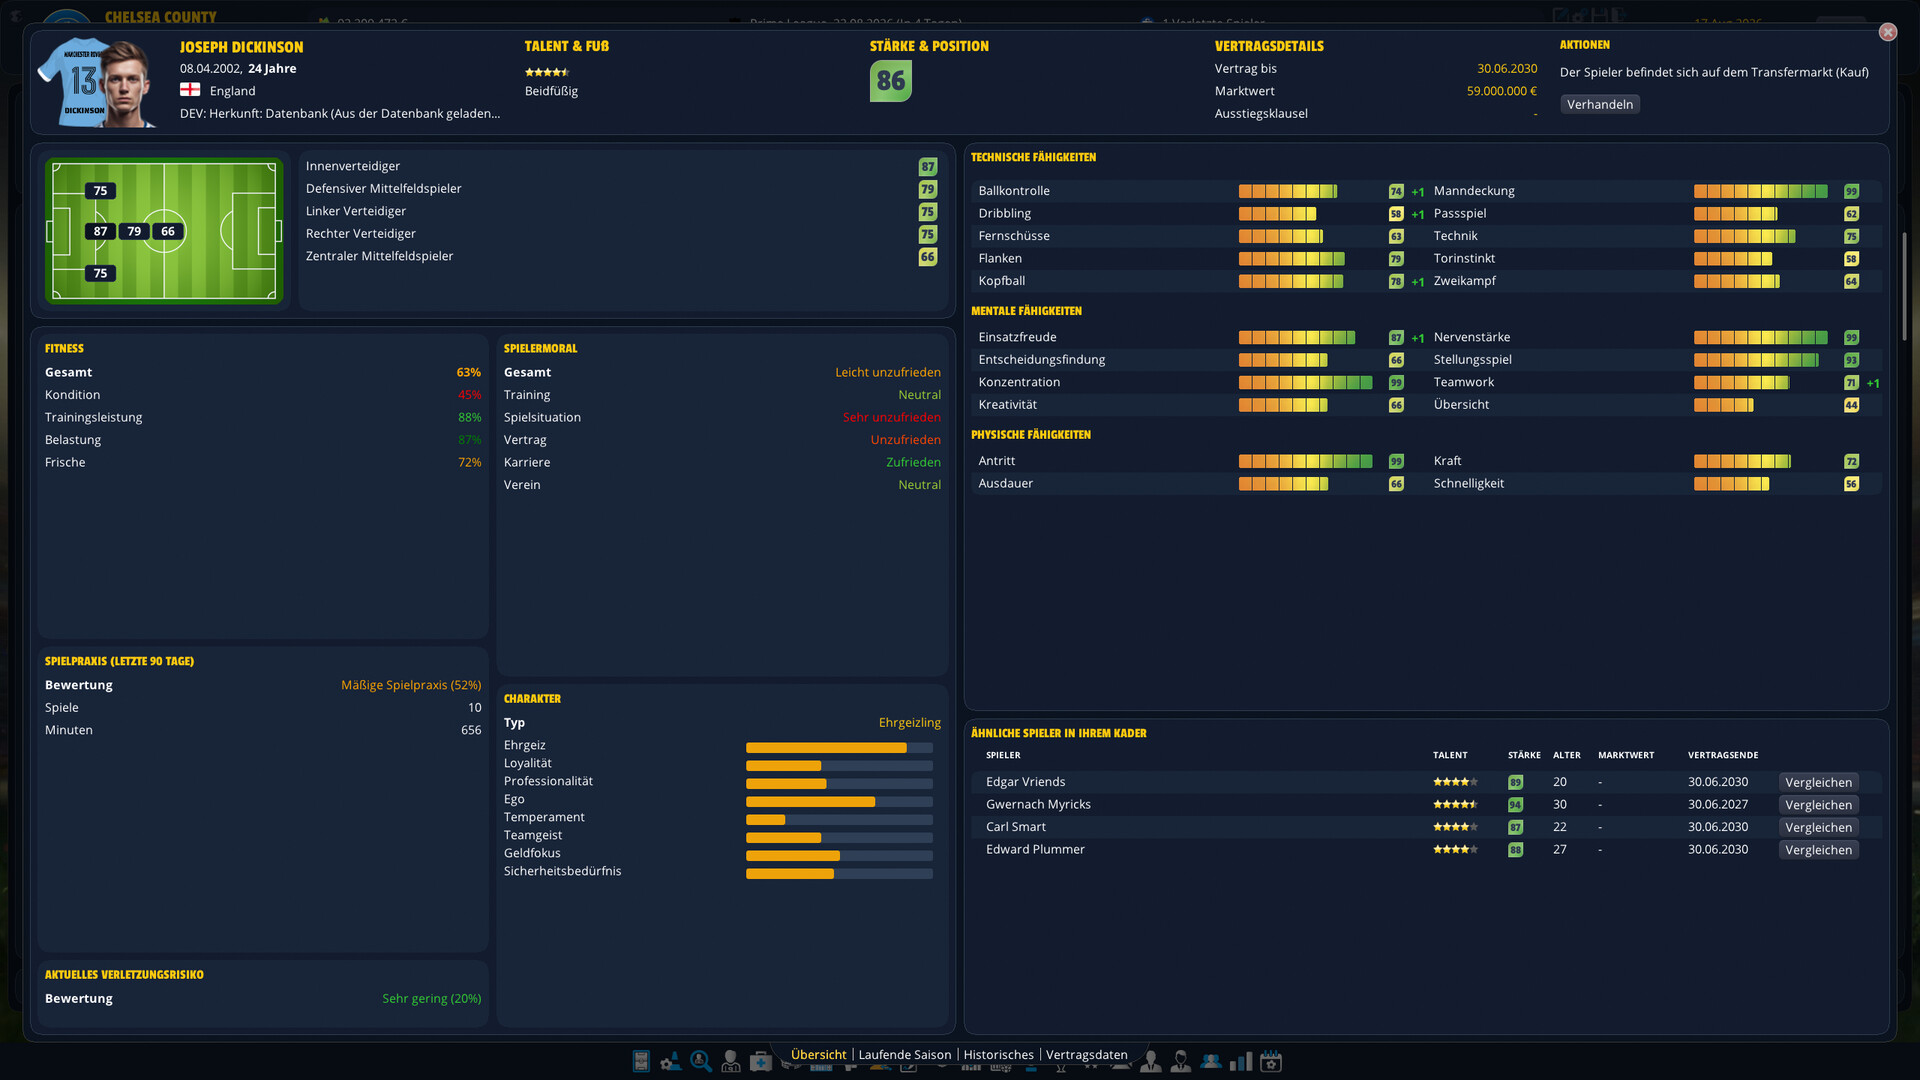This screenshot has height=1080, width=1920.
Task: Click player name Gwernach Myricks
Action: [1038, 805]
